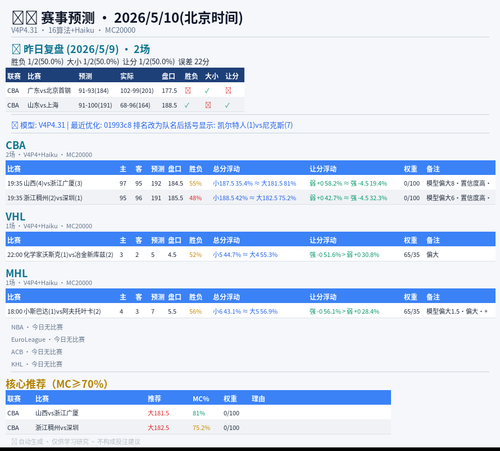Click the note 模型偏大8 · 置信度高
Image resolution: width=500 pixels, height=451 pixels.
point(458,183)
